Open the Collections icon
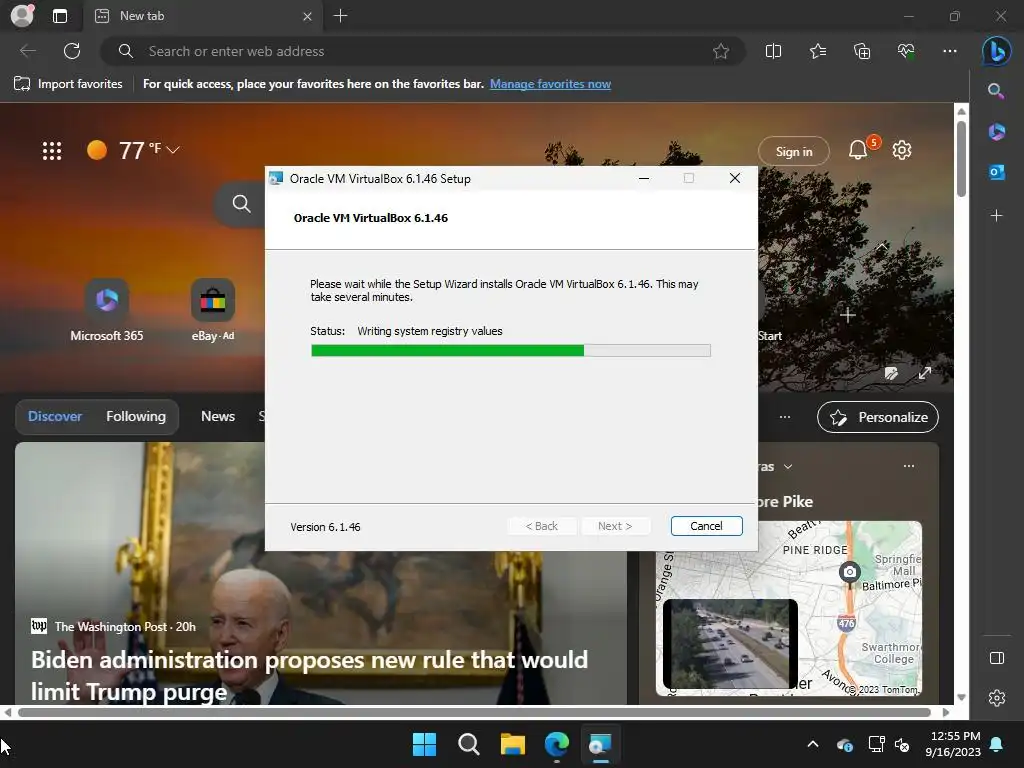Image resolution: width=1024 pixels, height=768 pixels. click(862, 51)
